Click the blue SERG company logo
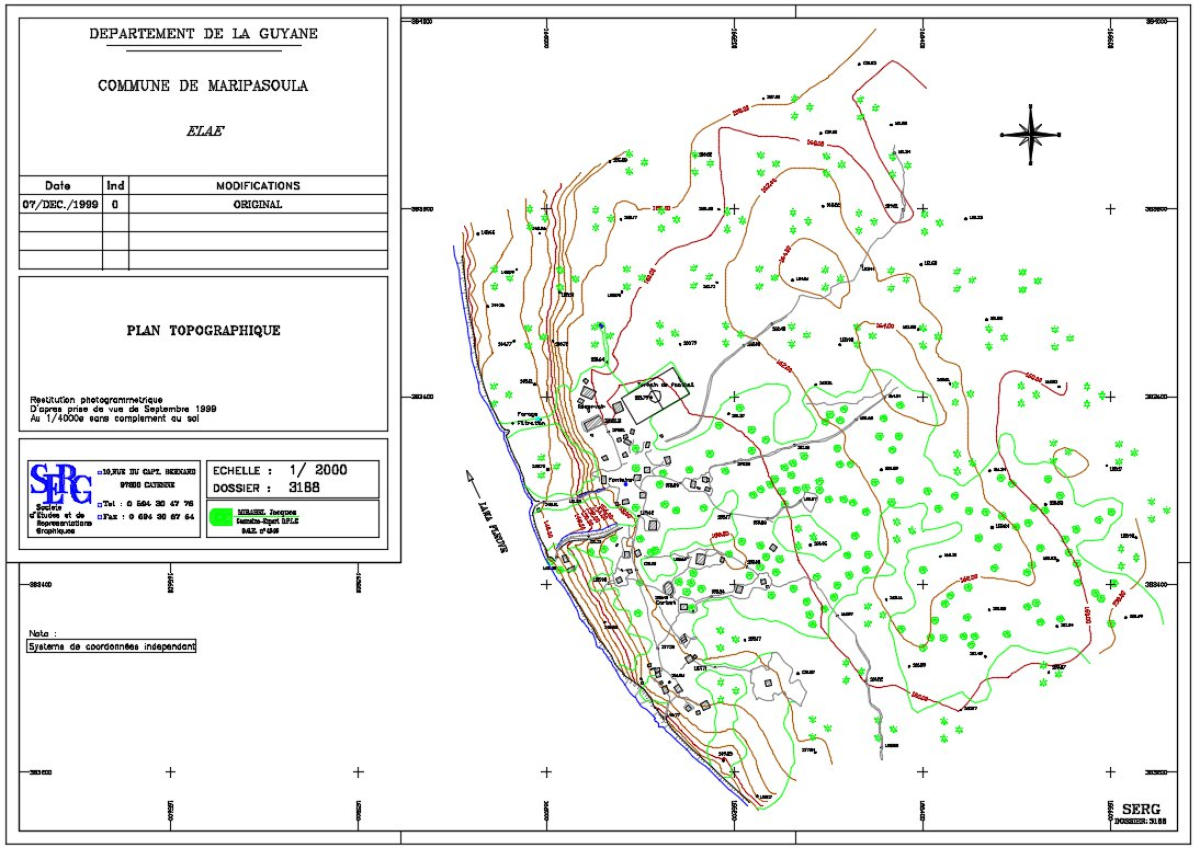This screenshot has width=1200, height=848. pos(62,486)
